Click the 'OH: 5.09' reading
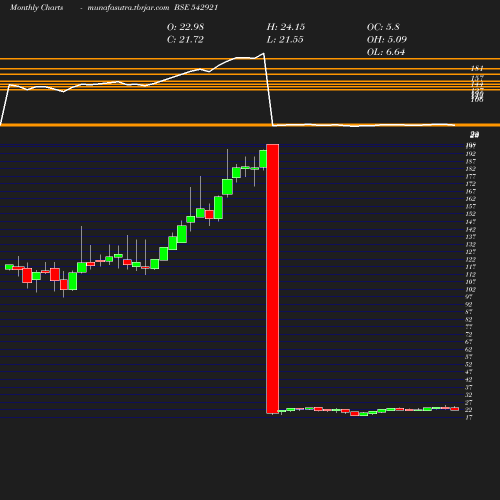This screenshot has height=500, width=500. (x=387, y=39)
